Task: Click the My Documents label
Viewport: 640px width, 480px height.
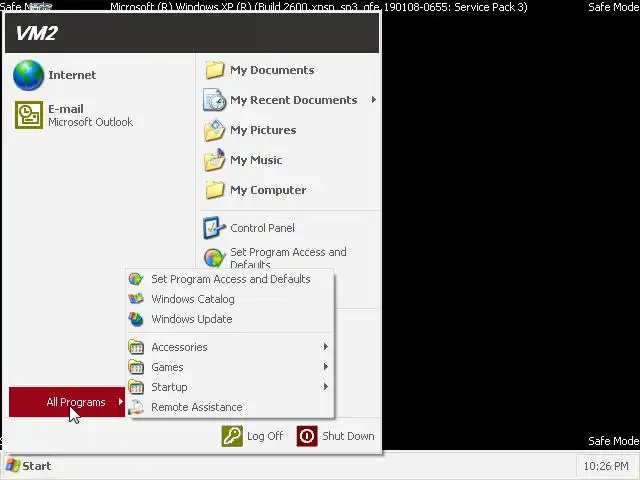Action: pos(272,70)
